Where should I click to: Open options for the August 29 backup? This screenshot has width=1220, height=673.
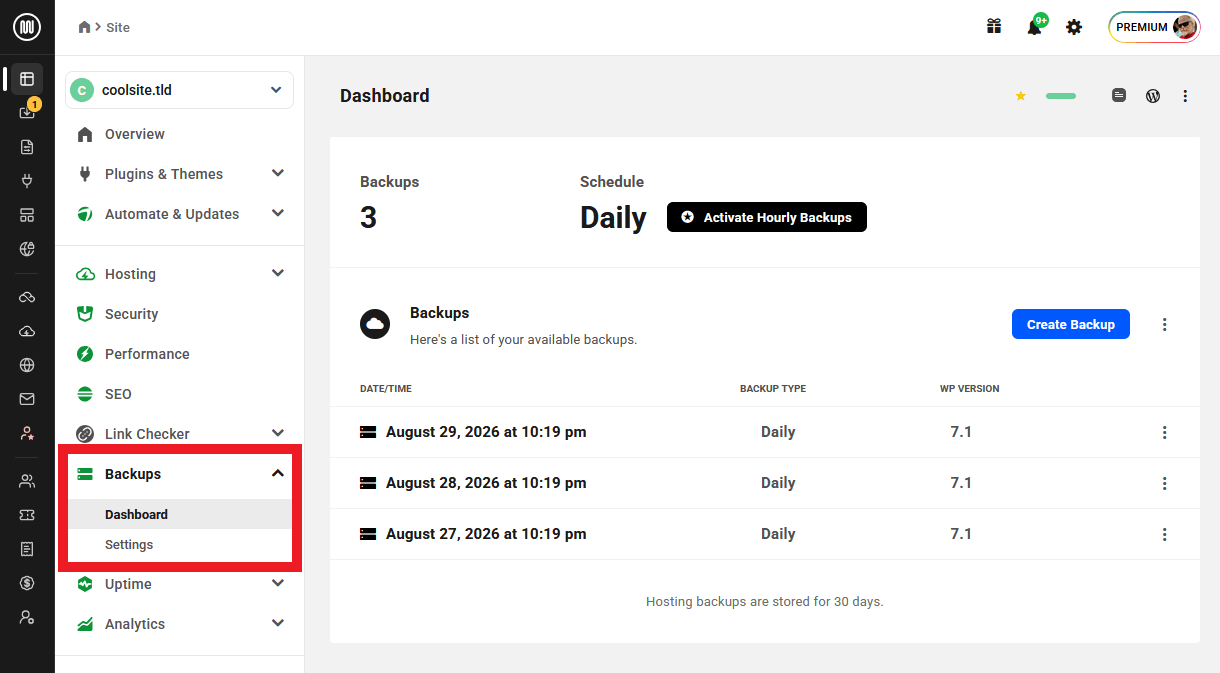coord(1165,432)
